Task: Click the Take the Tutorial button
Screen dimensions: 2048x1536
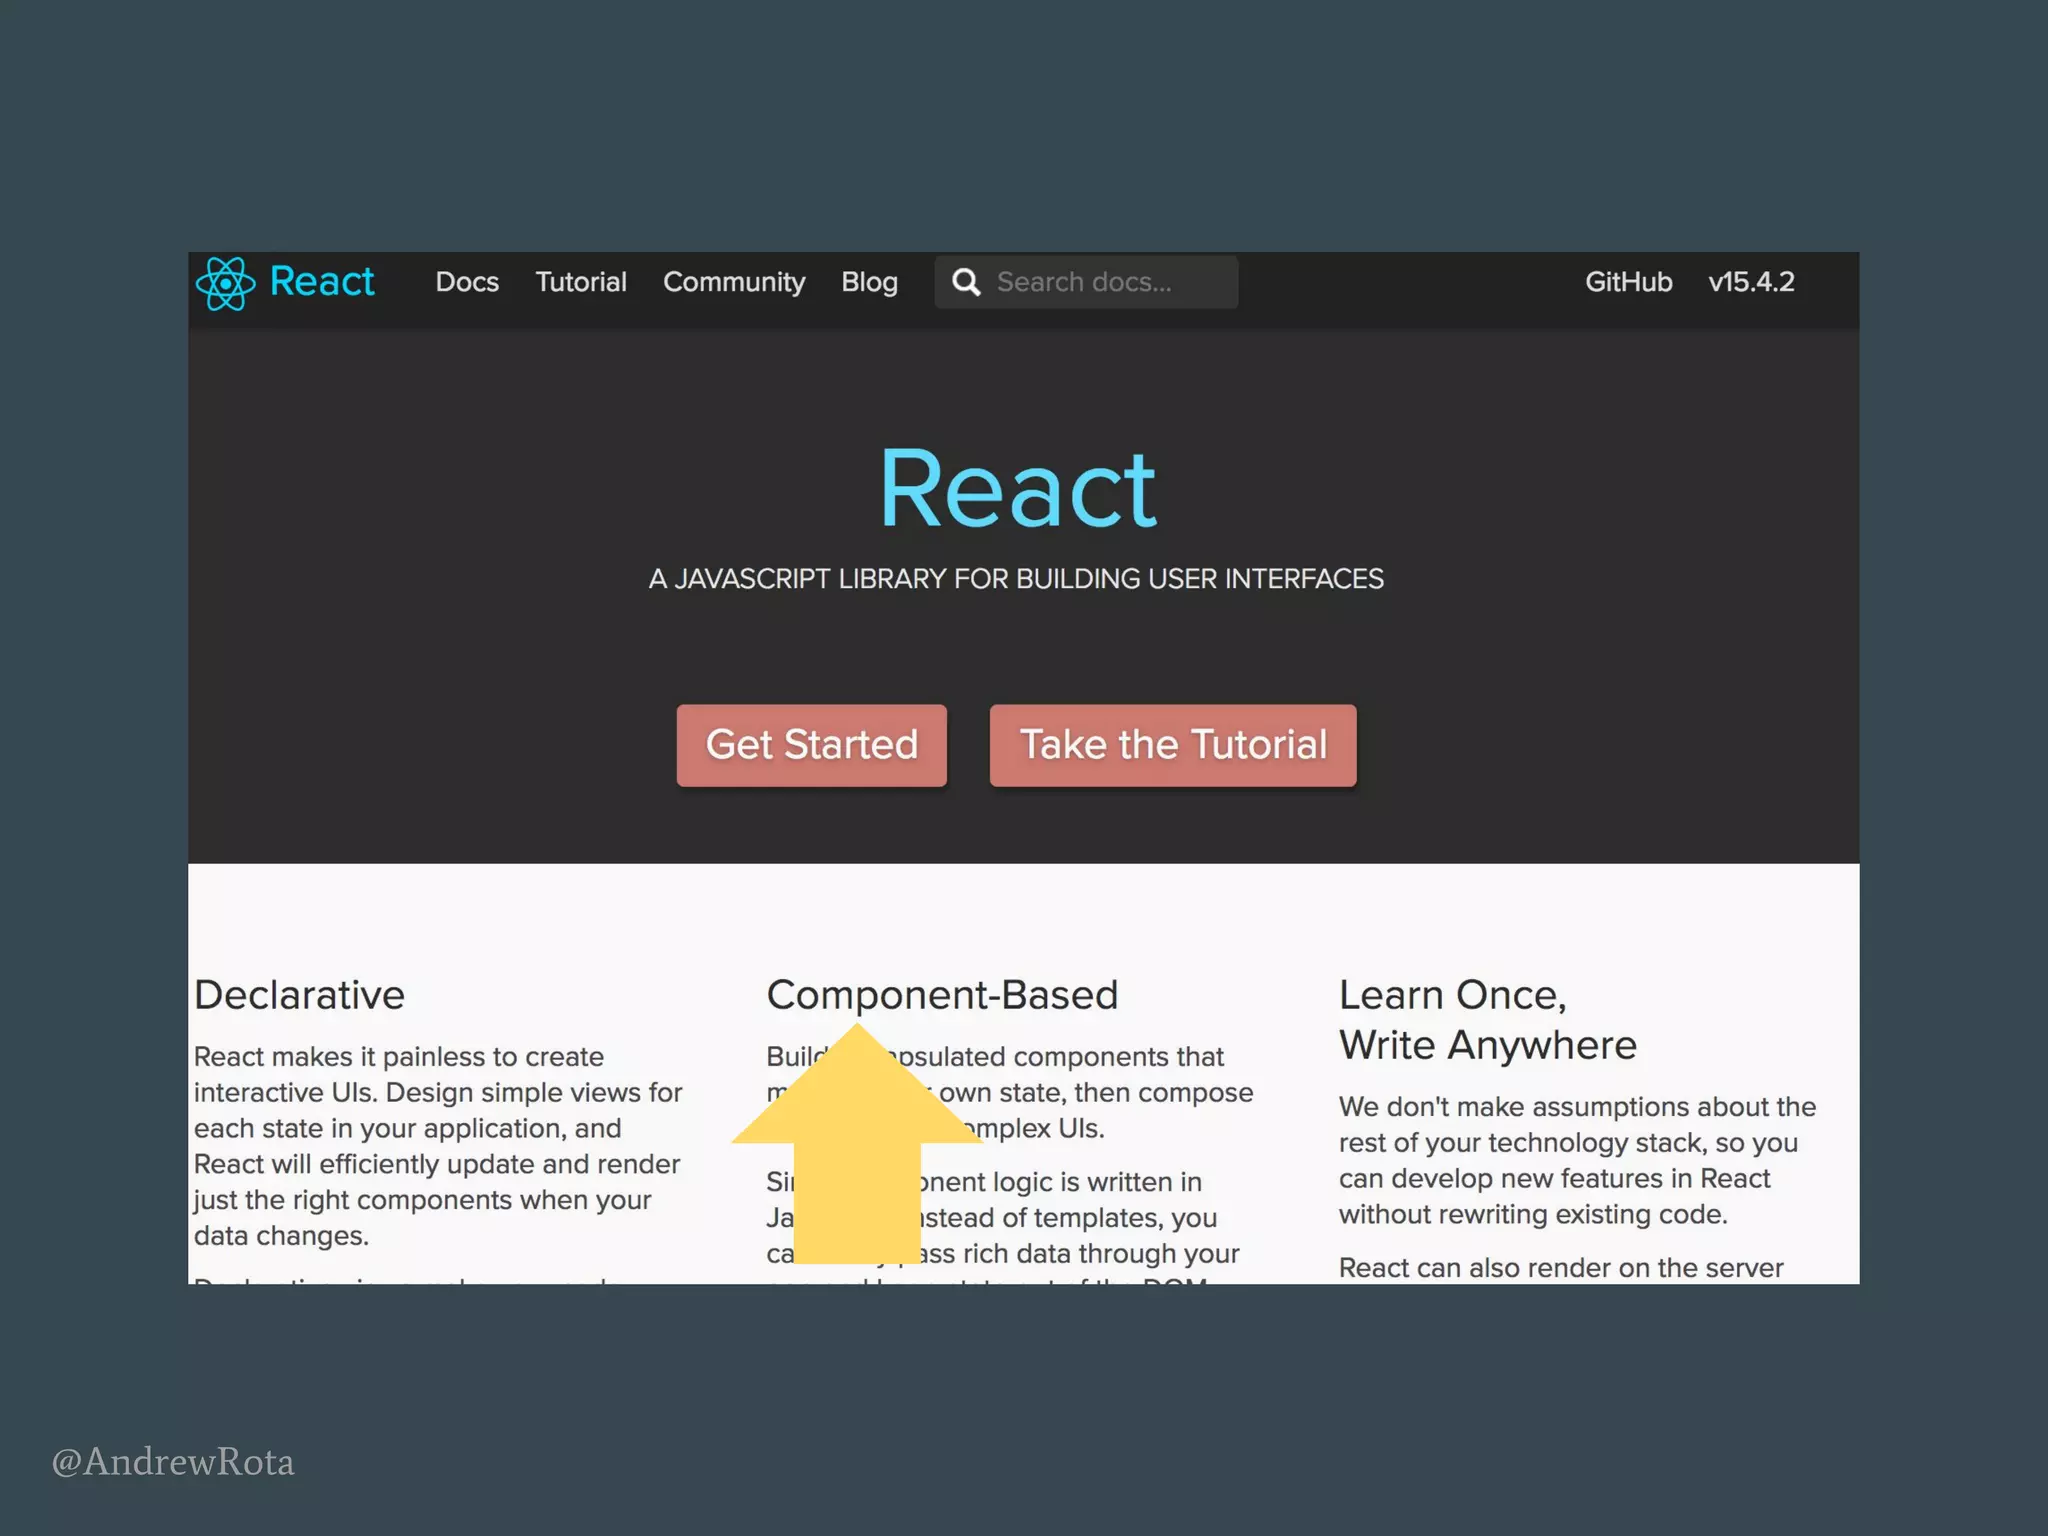Action: tap(1173, 745)
